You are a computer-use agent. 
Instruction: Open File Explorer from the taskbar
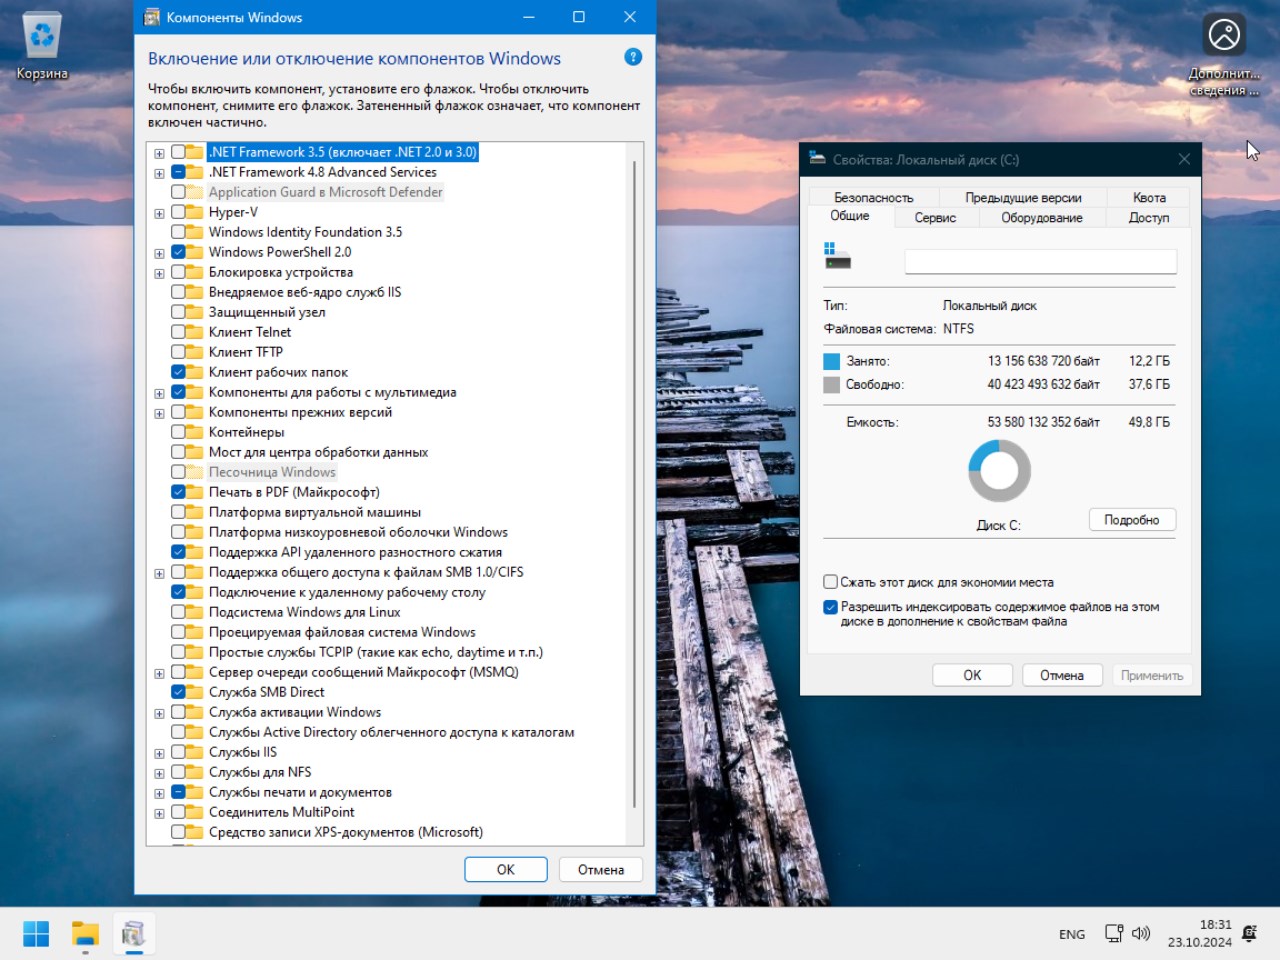click(85, 934)
